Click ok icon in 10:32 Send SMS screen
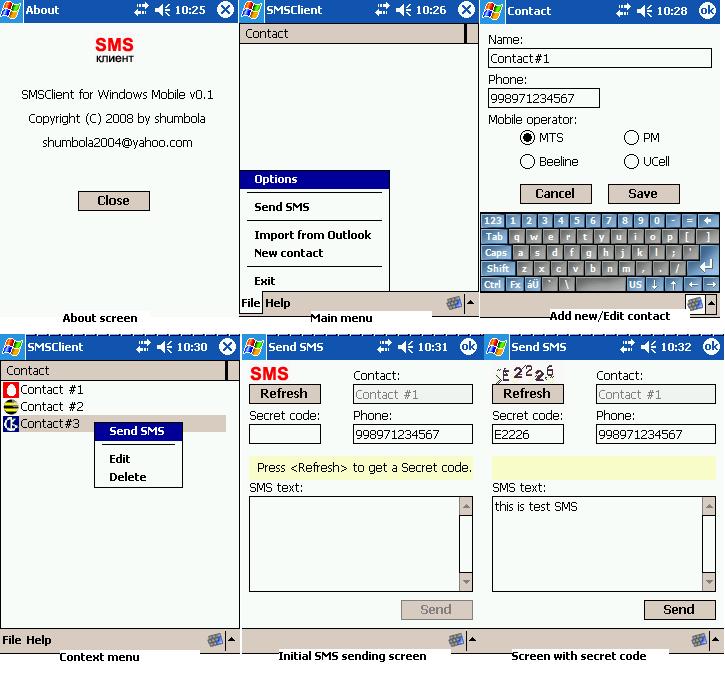This screenshot has width=725, height=674. [x=711, y=346]
